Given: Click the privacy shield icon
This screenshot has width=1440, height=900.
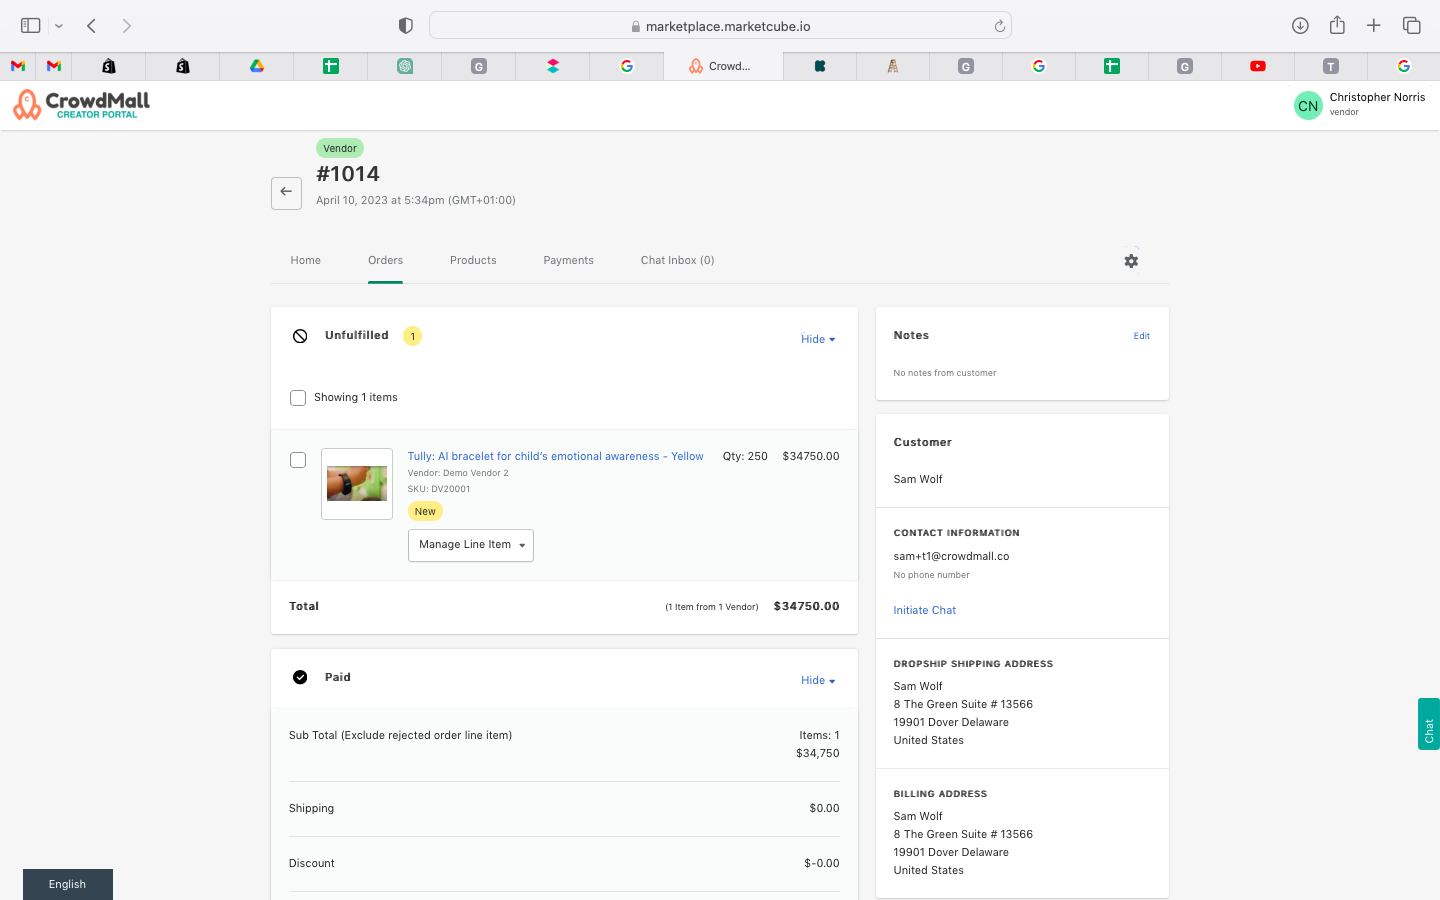Looking at the screenshot, I should [x=406, y=26].
